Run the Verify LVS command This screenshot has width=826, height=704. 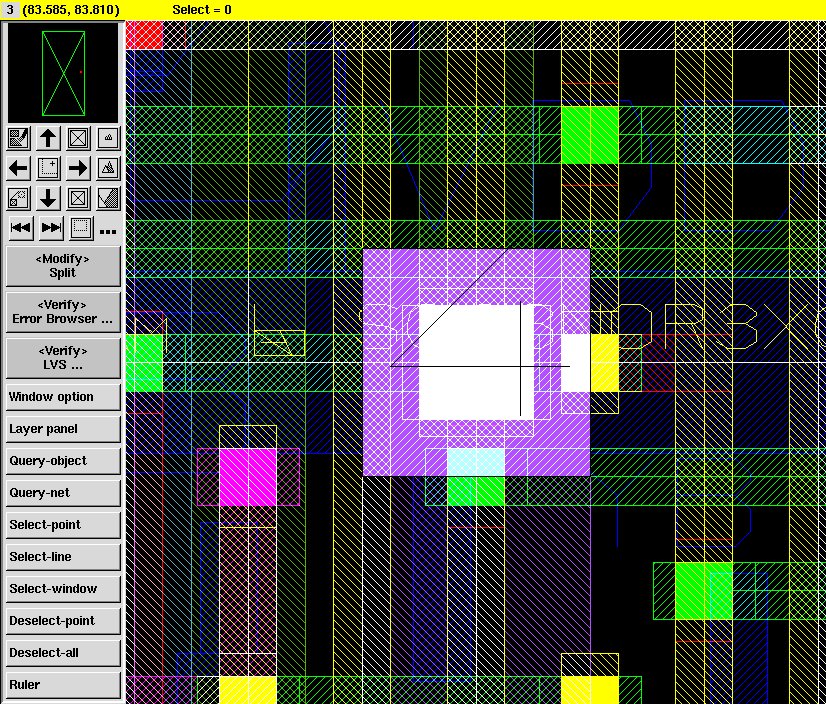tap(63, 358)
